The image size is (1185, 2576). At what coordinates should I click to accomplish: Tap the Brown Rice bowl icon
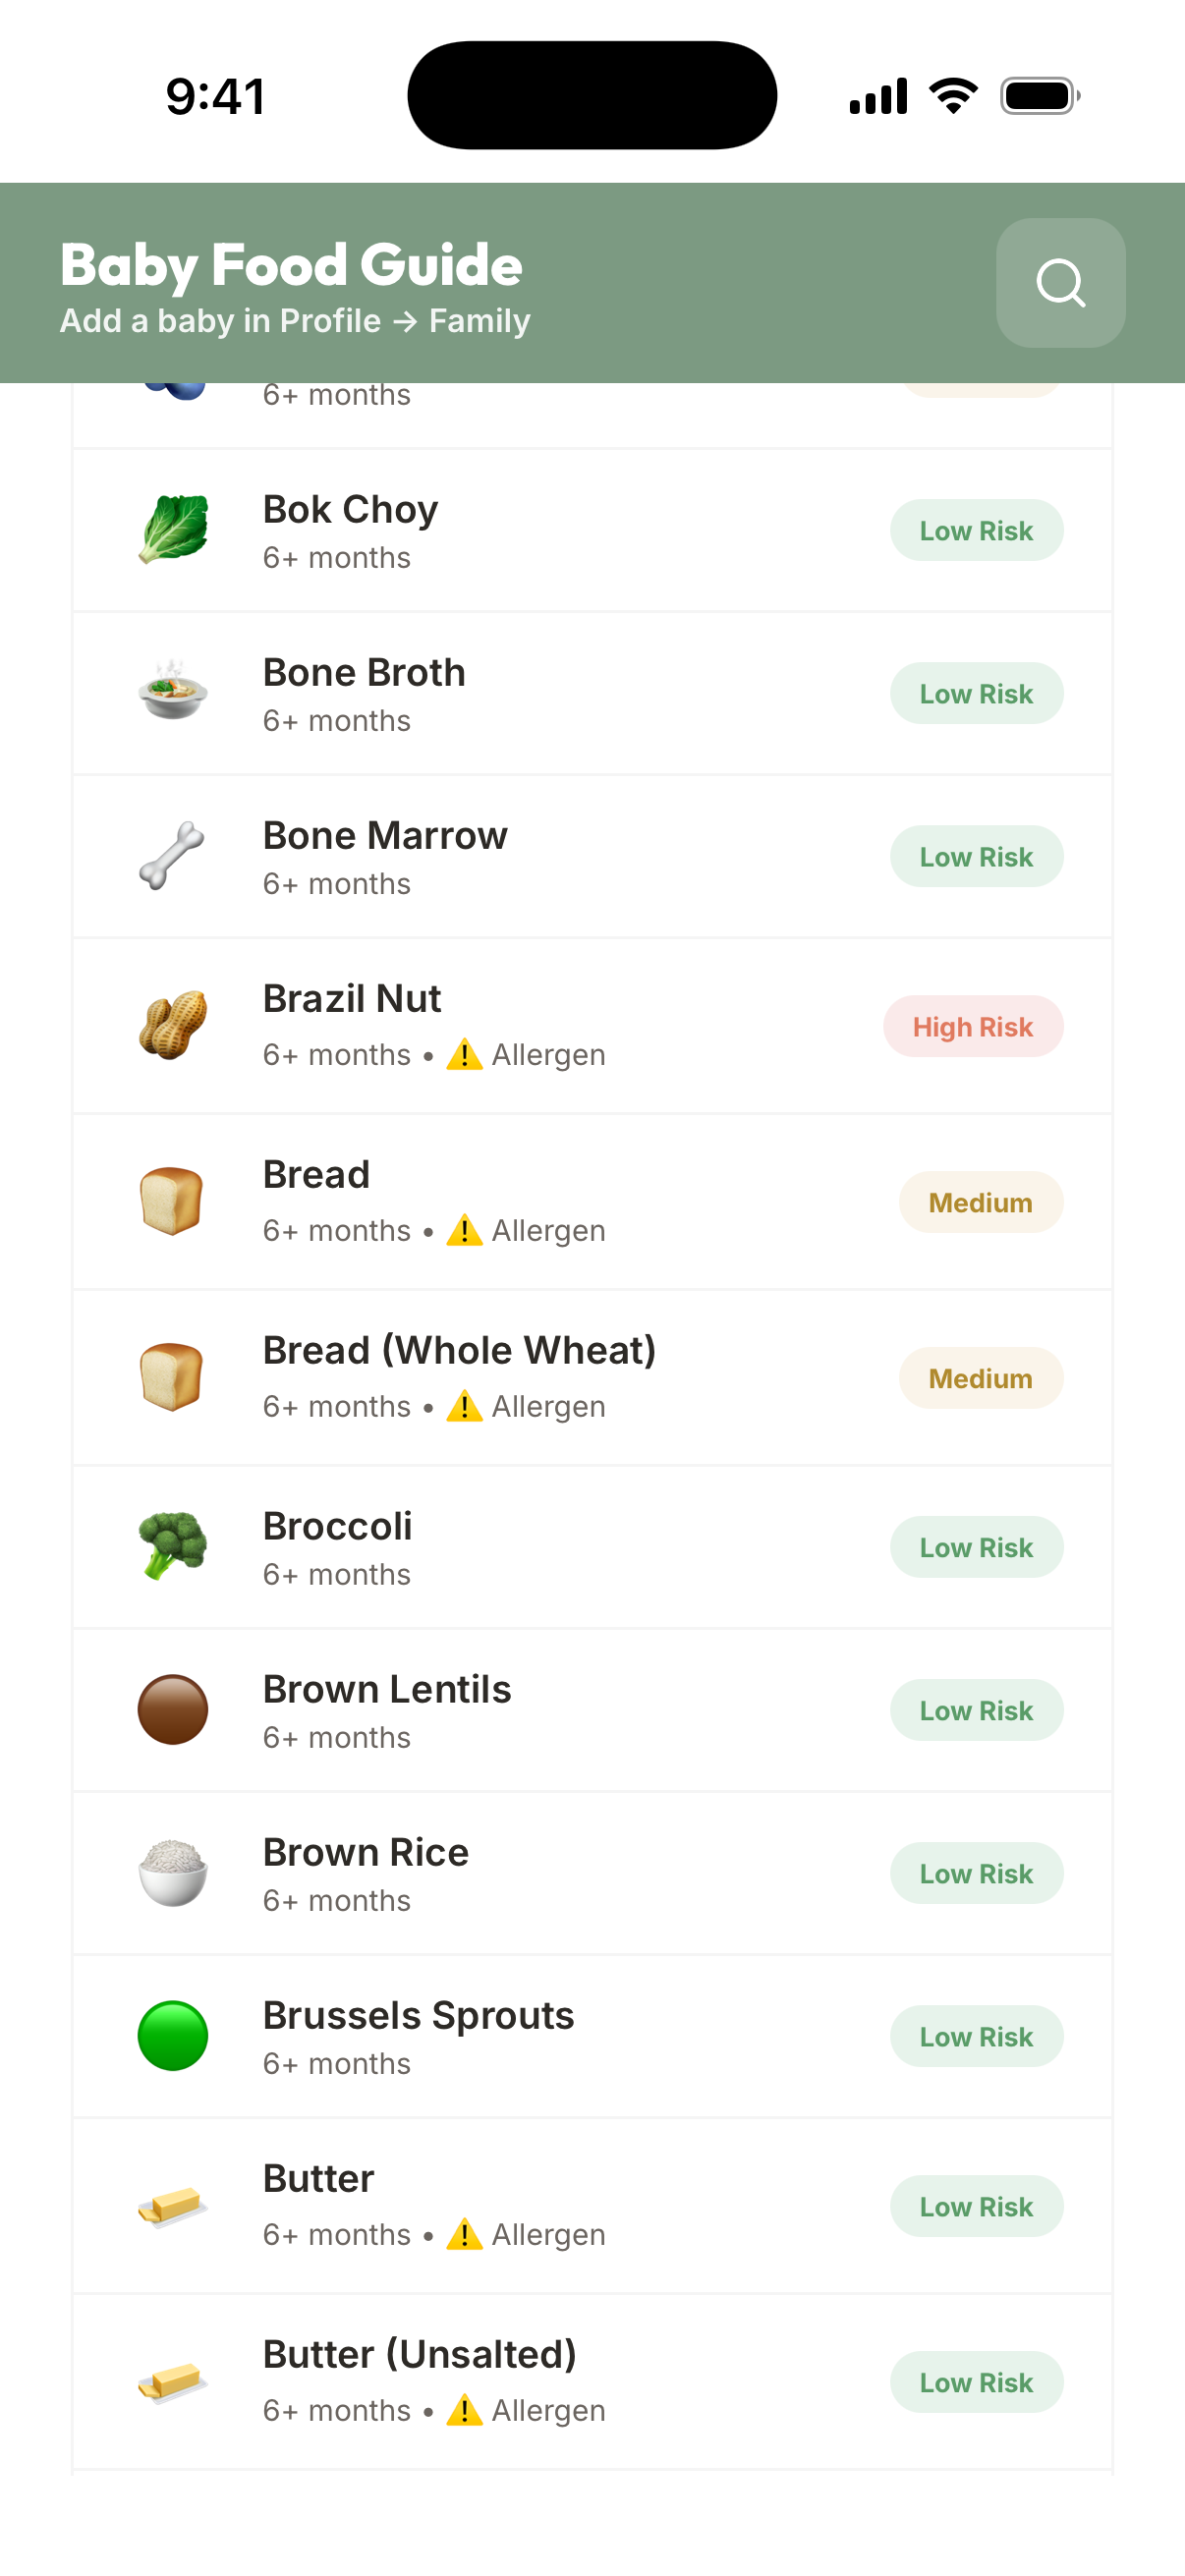(x=173, y=1872)
